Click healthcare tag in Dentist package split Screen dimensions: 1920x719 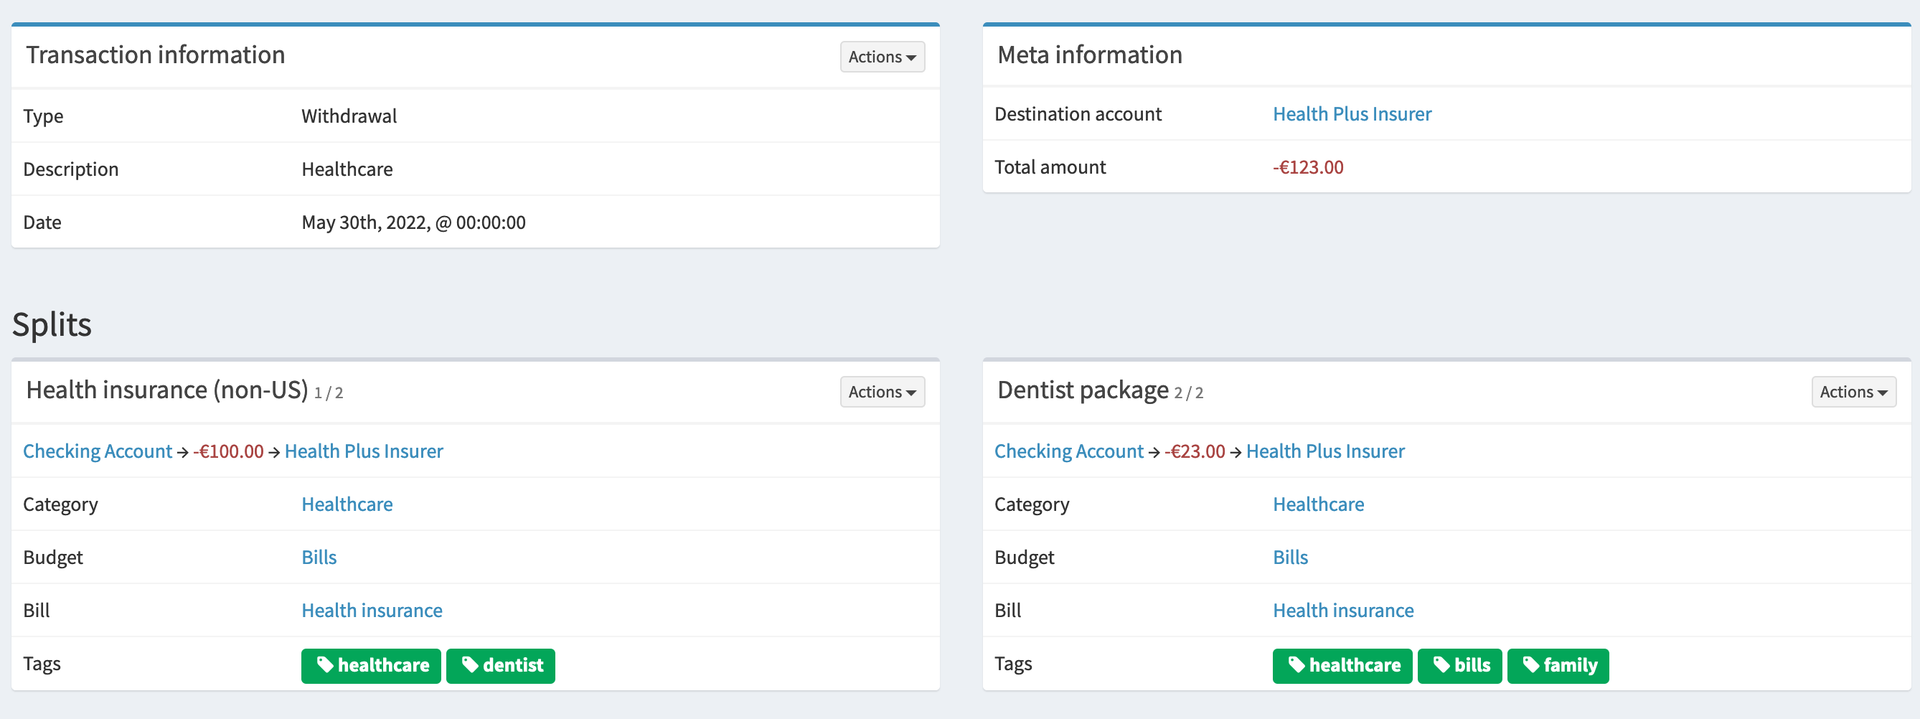click(1343, 666)
